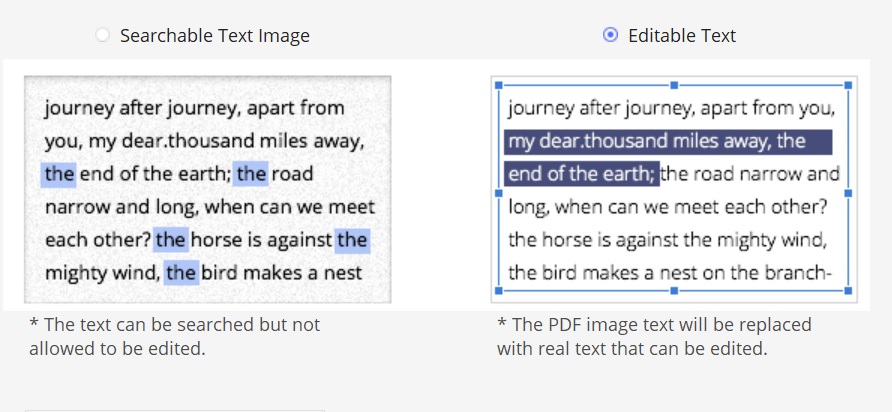Click the top-center handle of the text box

[x=674, y=85]
